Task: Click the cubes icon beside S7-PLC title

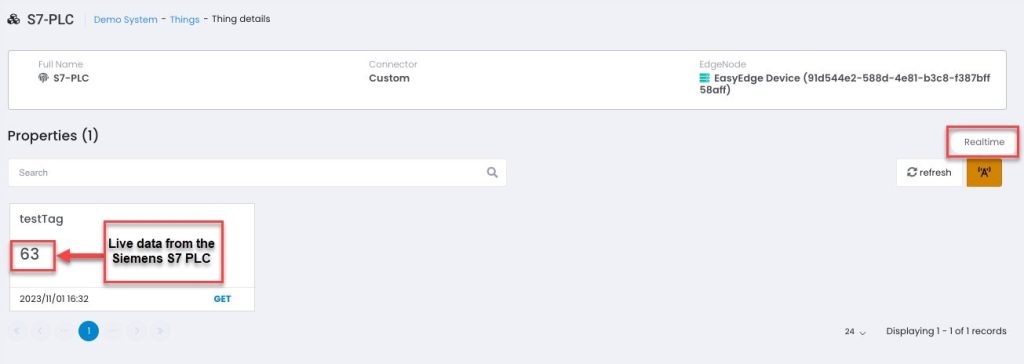Action: pyautogui.click(x=13, y=20)
